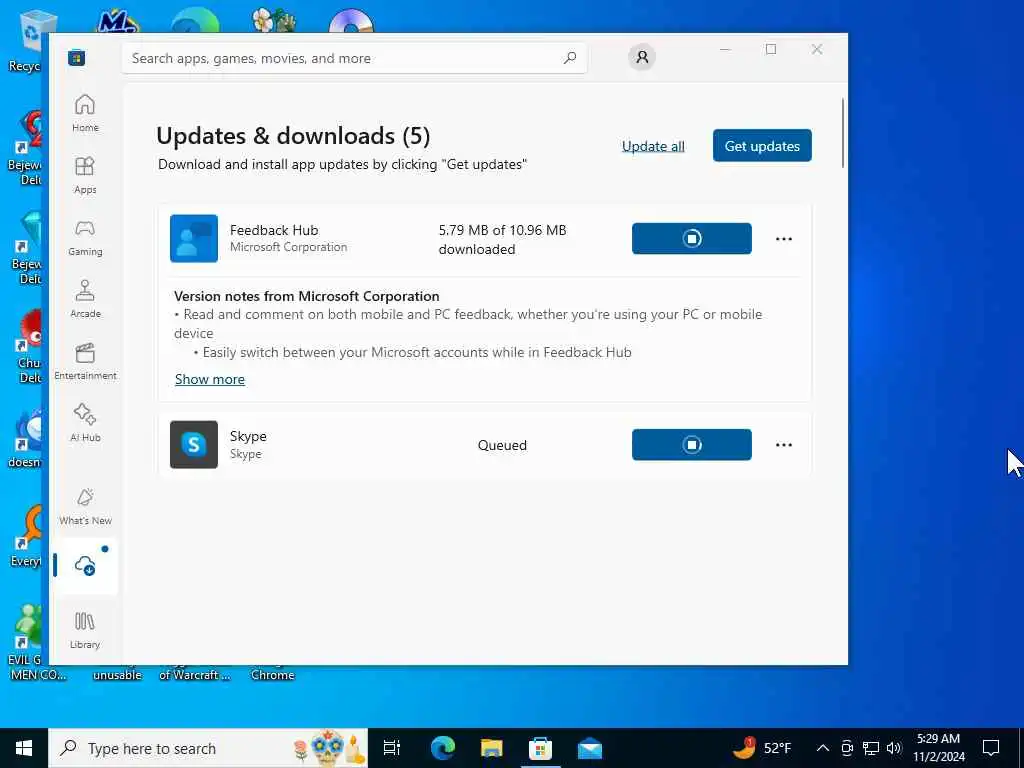1024x768 pixels.
Task: Click the Microsoft Store logo icon
Action: click(76, 57)
